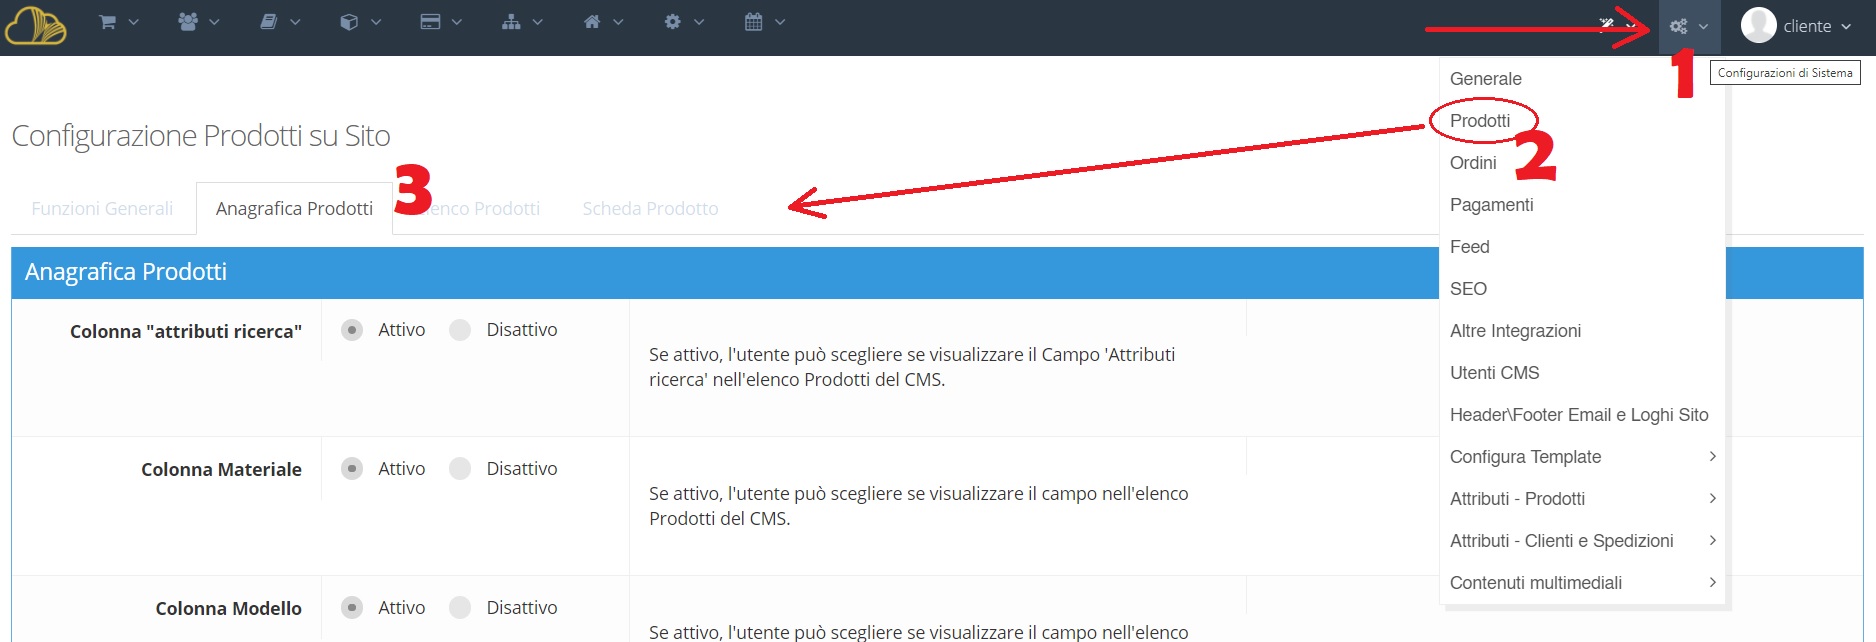Click the 'Attributi ricerca' description text
The image size is (1876, 642).
click(912, 367)
